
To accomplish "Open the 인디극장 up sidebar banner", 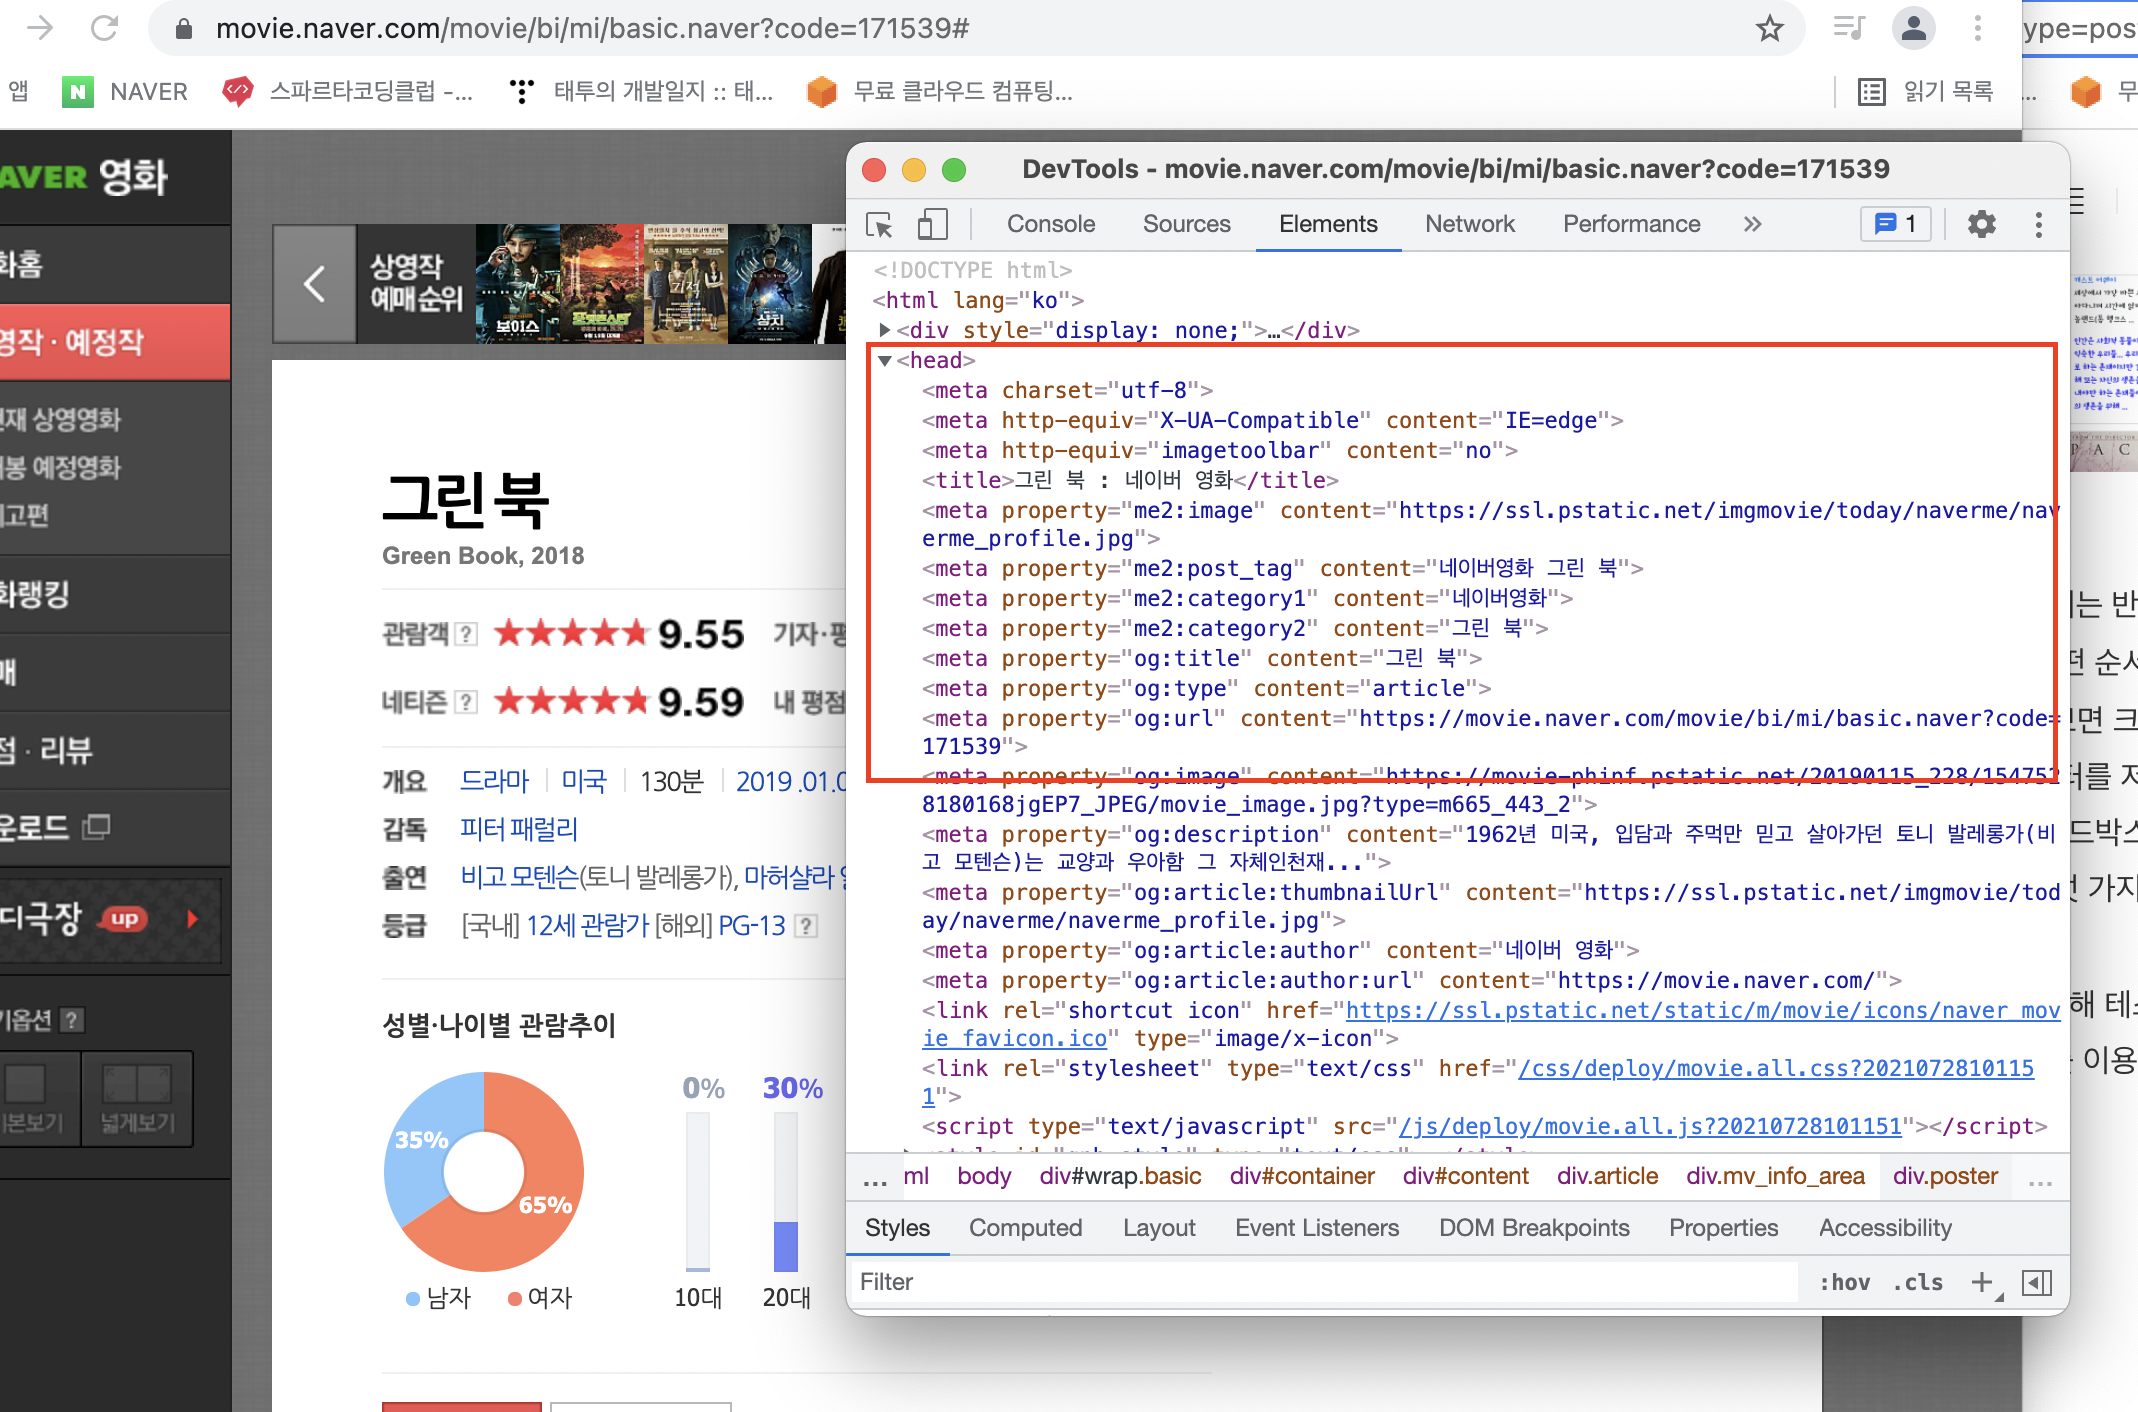I will pos(110,919).
